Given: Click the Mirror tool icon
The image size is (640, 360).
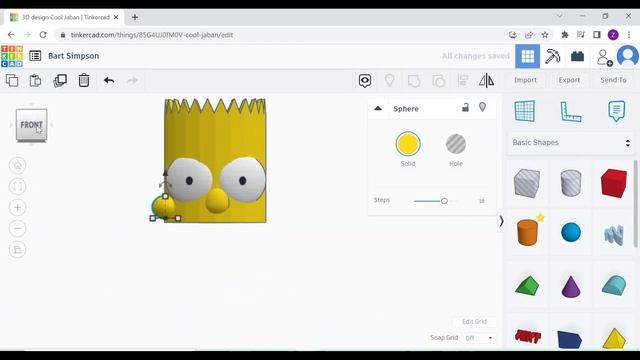Looking at the screenshot, I should tap(487, 80).
